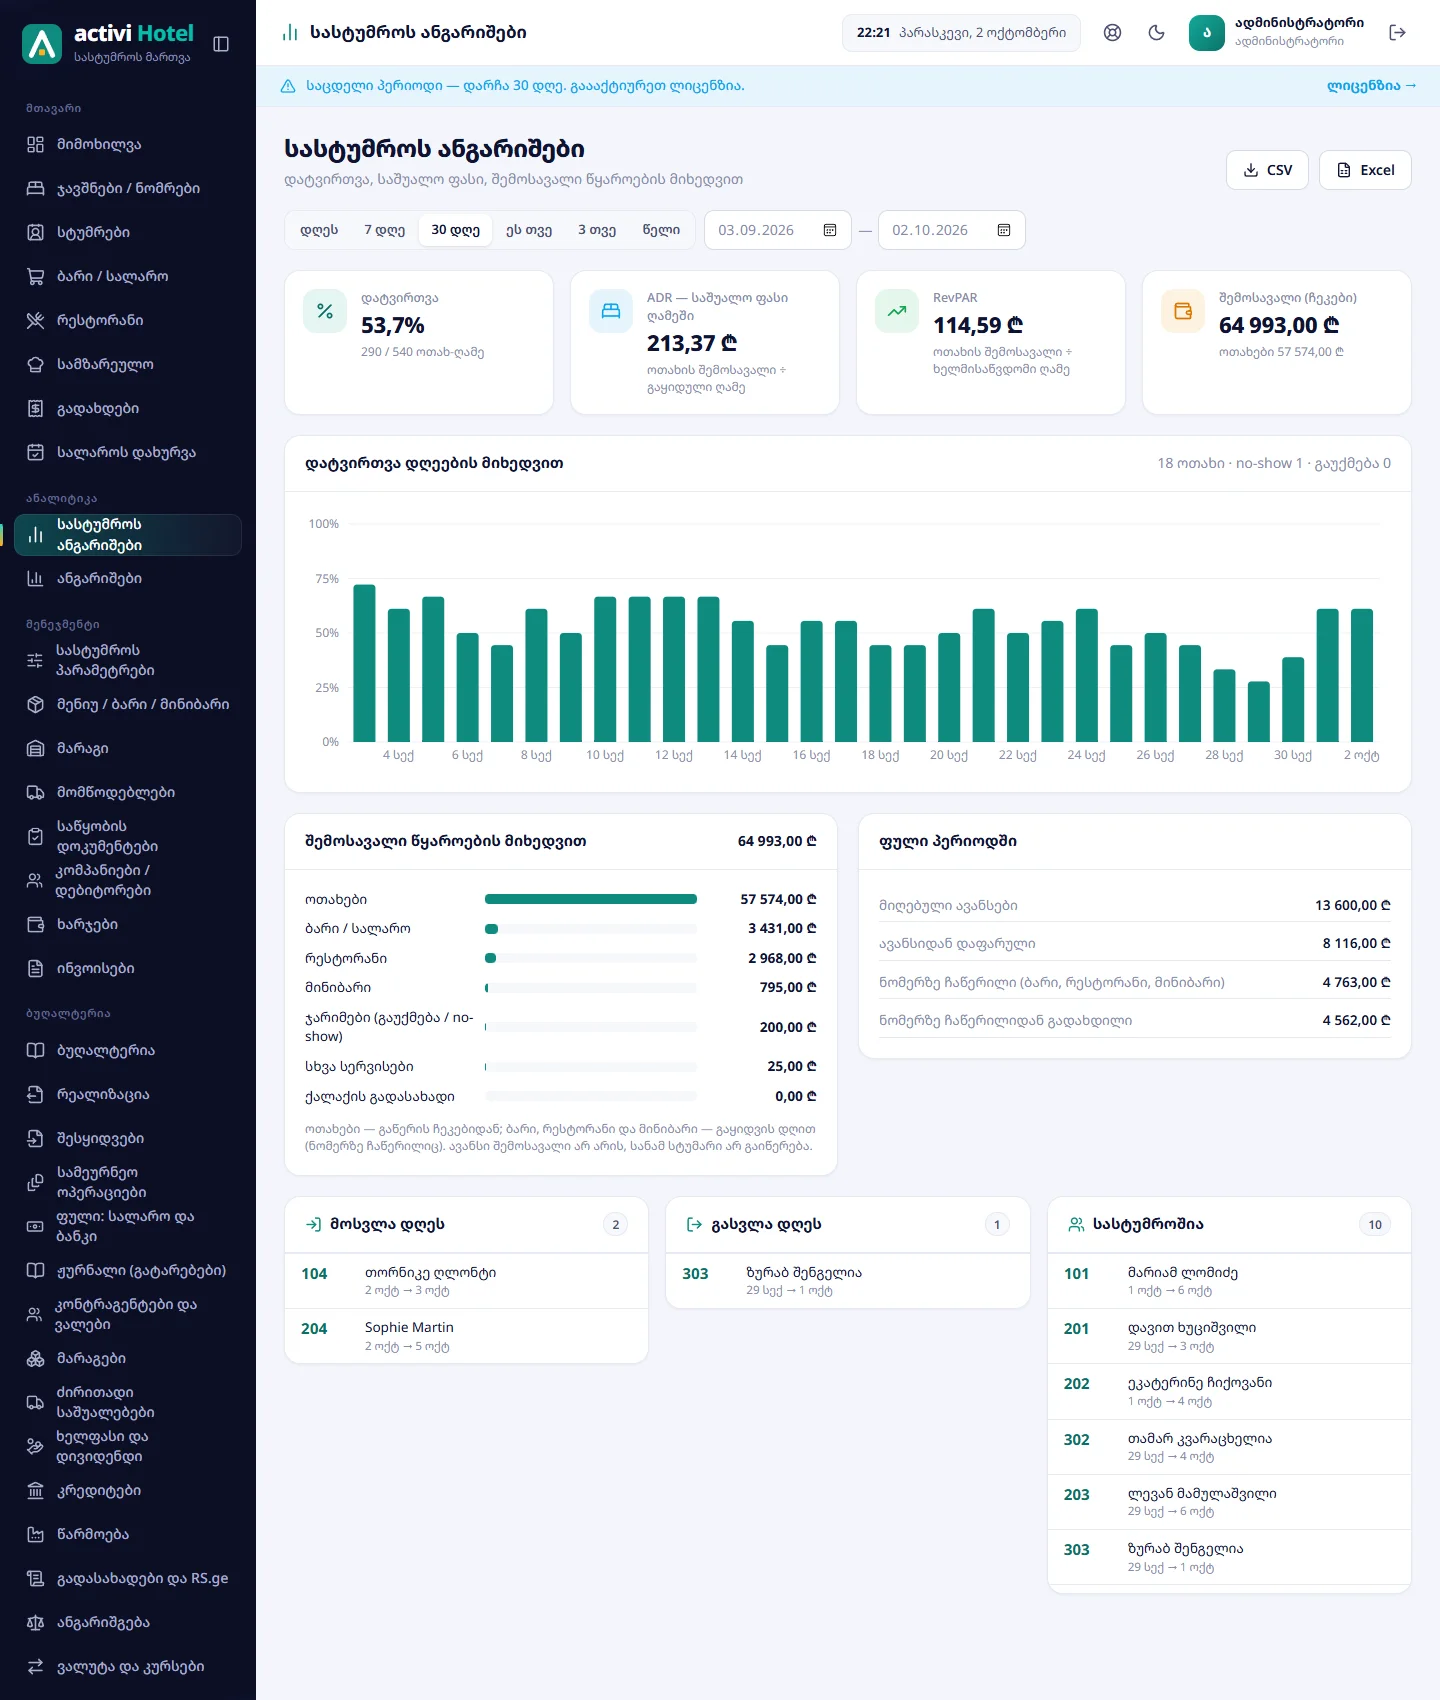Open the სამზარეულო chef hat icon

35,364
